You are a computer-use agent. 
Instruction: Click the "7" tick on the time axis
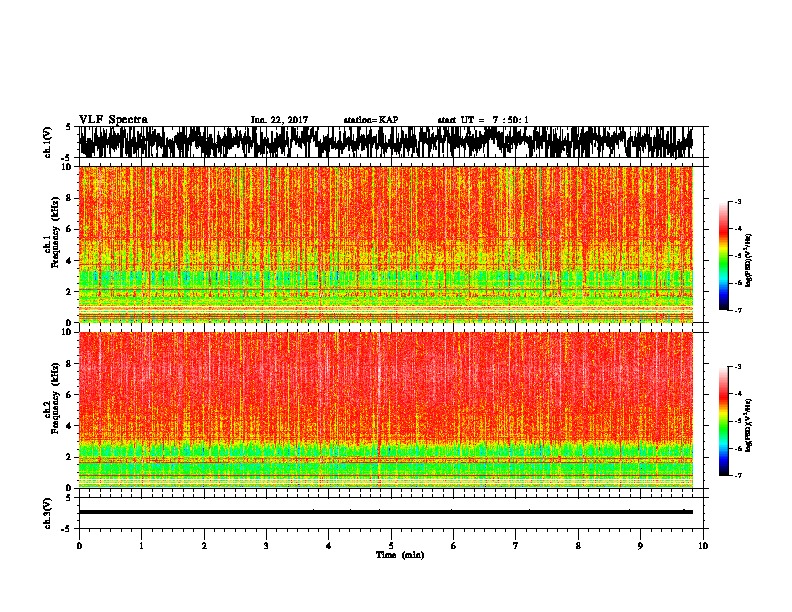tap(516, 546)
